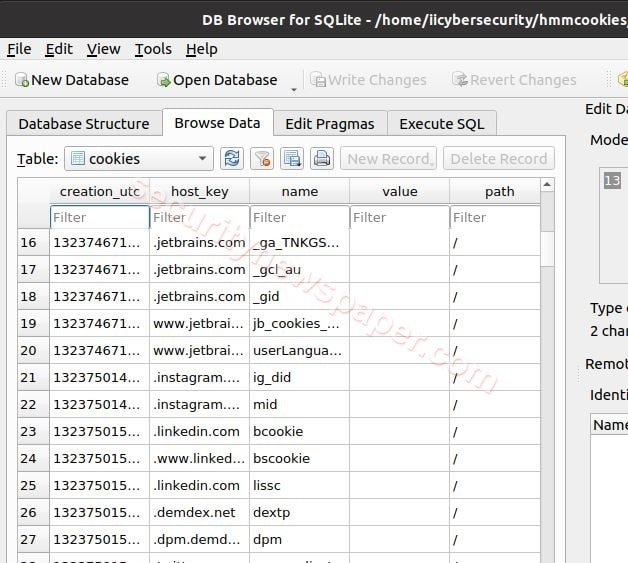This screenshot has width=628, height=563.
Task: Select host_key .jetbrains.com in row 17
Action: point(199,269)
